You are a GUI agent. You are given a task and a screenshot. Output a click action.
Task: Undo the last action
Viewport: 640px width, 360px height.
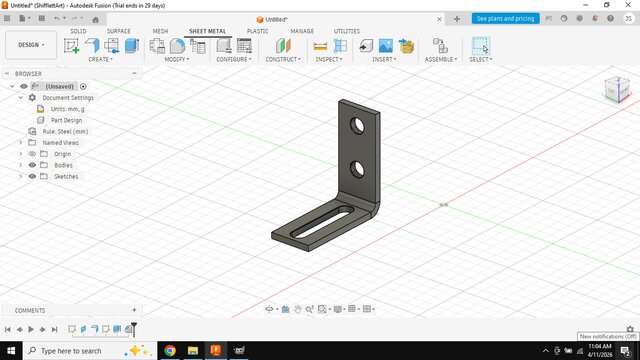click(57, 18)
